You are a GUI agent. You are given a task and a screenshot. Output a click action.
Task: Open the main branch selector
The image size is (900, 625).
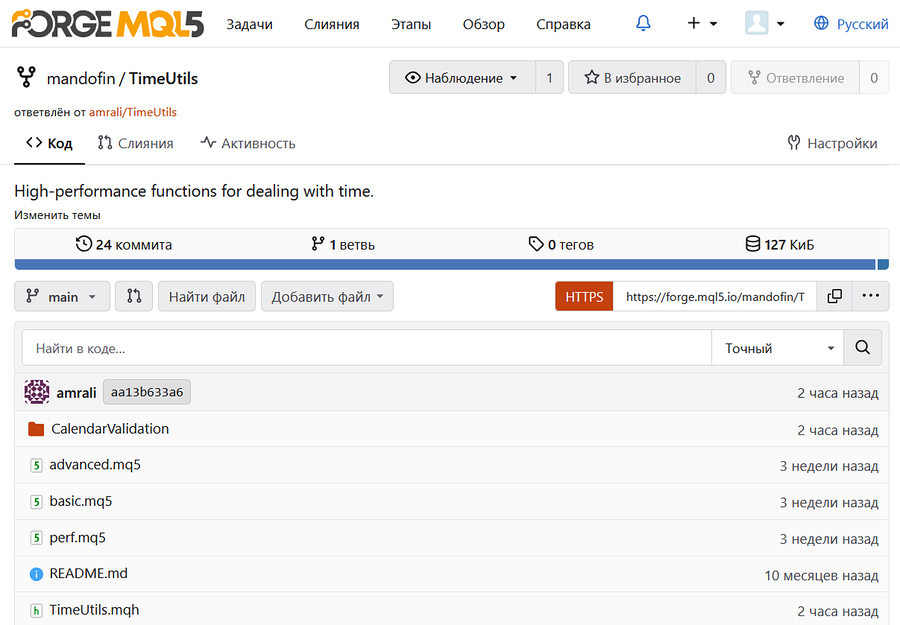(x=62, y=297)
